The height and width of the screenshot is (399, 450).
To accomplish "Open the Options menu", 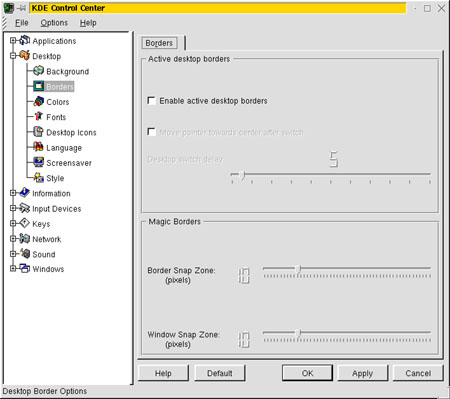I will point(54,23).
